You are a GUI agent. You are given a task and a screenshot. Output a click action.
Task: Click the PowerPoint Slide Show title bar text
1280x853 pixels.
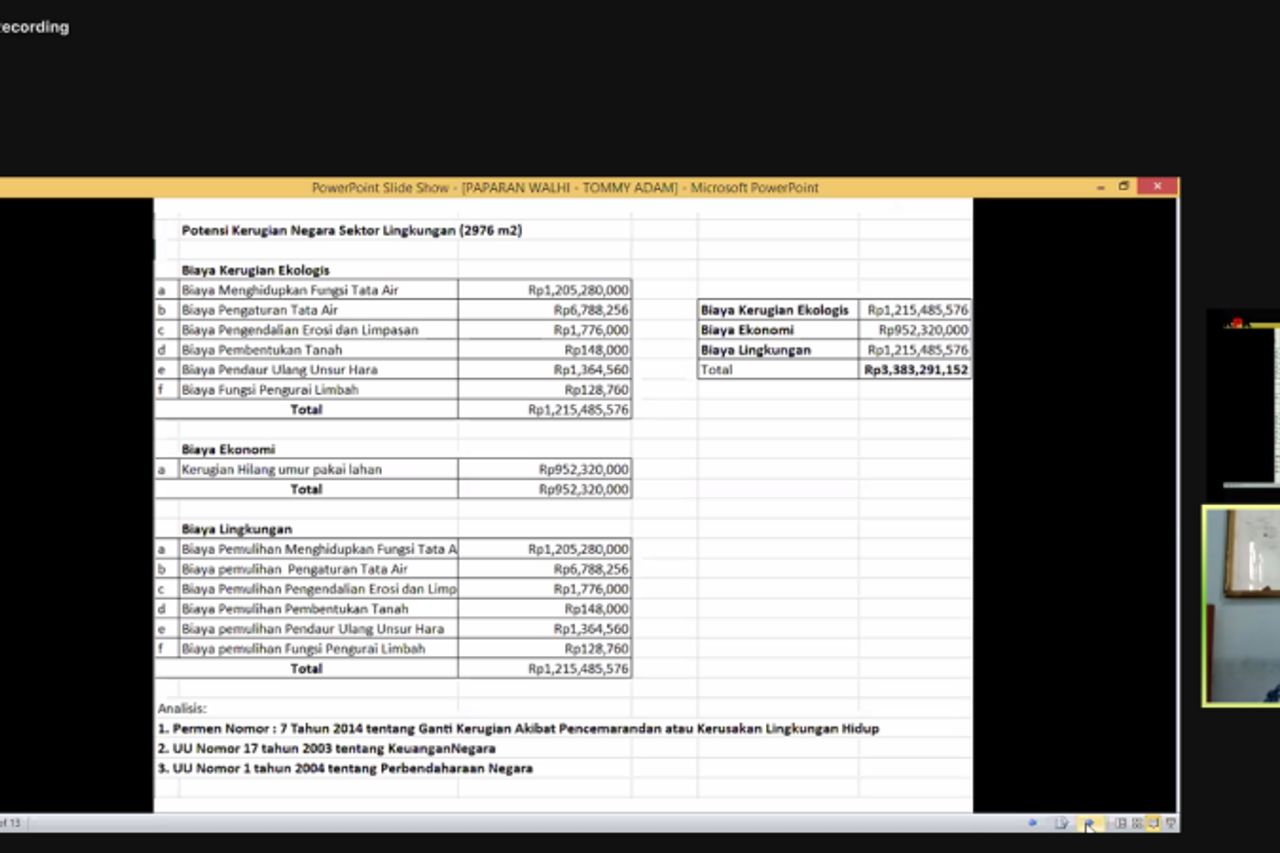[x=565, y=187]
